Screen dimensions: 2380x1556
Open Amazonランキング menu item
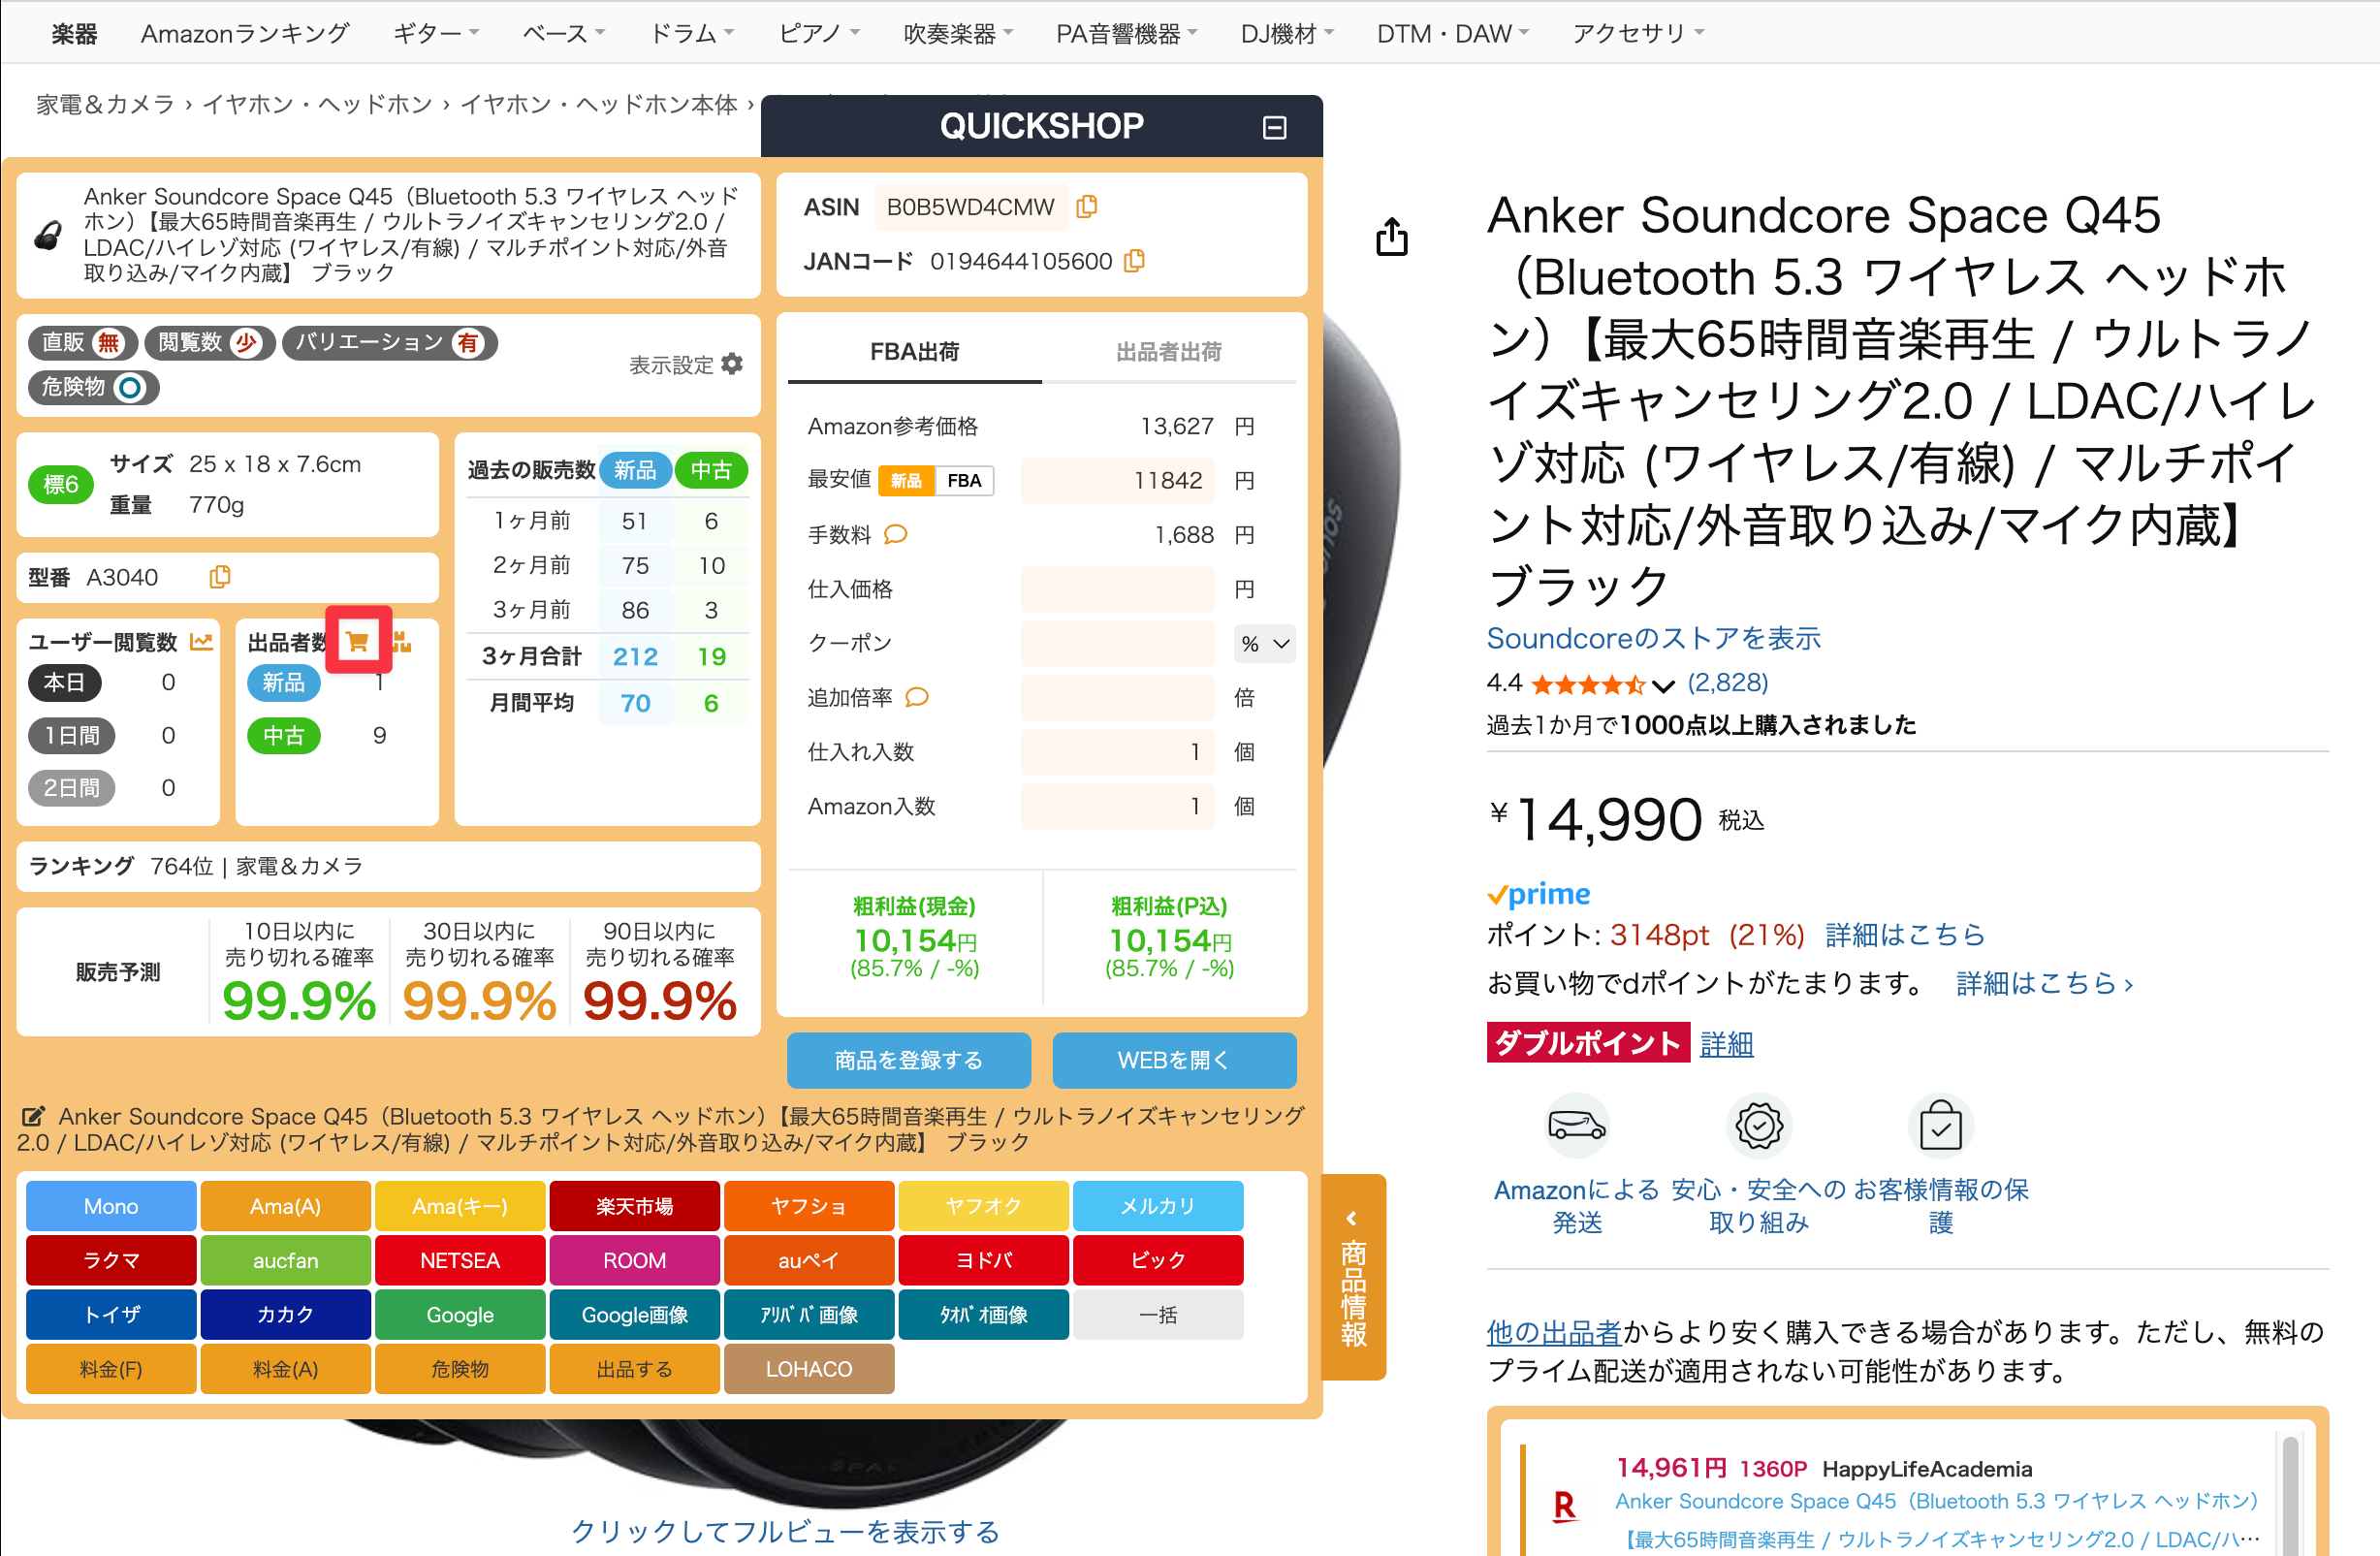coord(245,34)
